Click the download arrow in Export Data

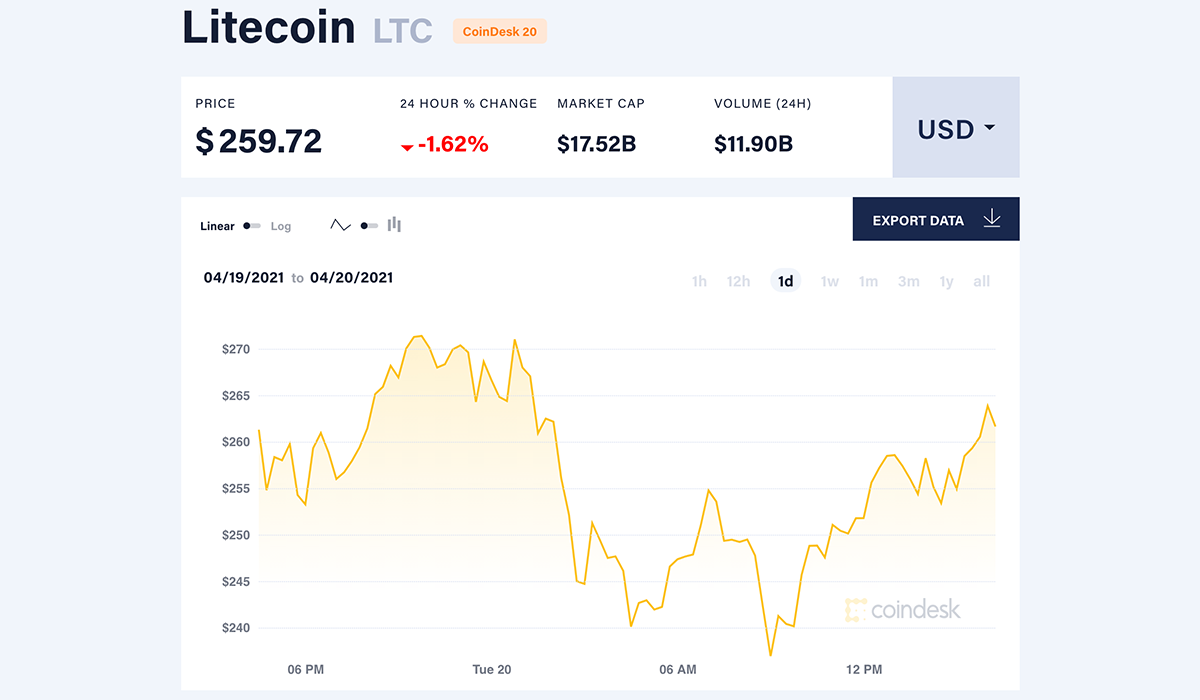coord(992,218)
